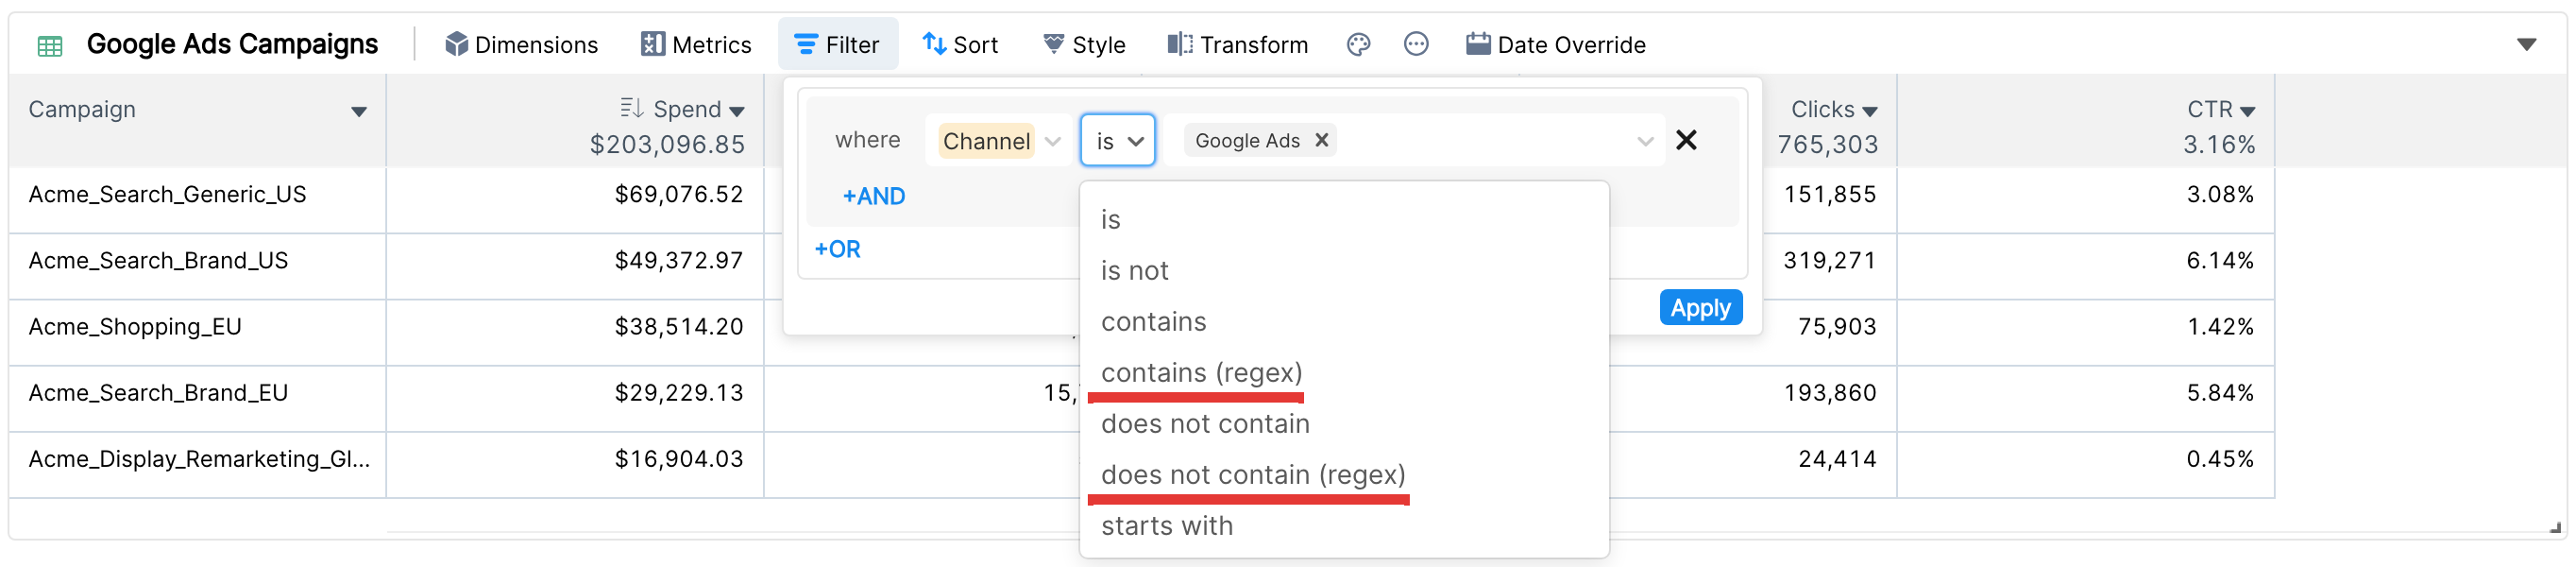2576x567 pixels.
Task: Click the more options ellipsis icon
Action: point(1416,44)
